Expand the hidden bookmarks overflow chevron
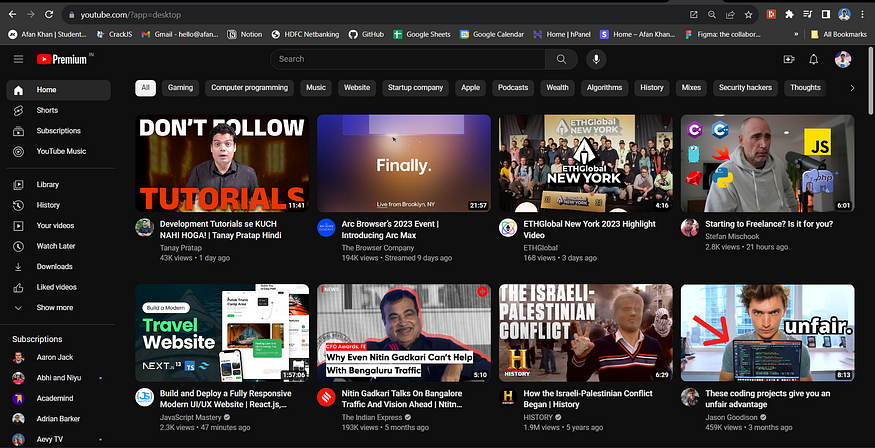This screenshot has height=448, width=875. [796, 35]
